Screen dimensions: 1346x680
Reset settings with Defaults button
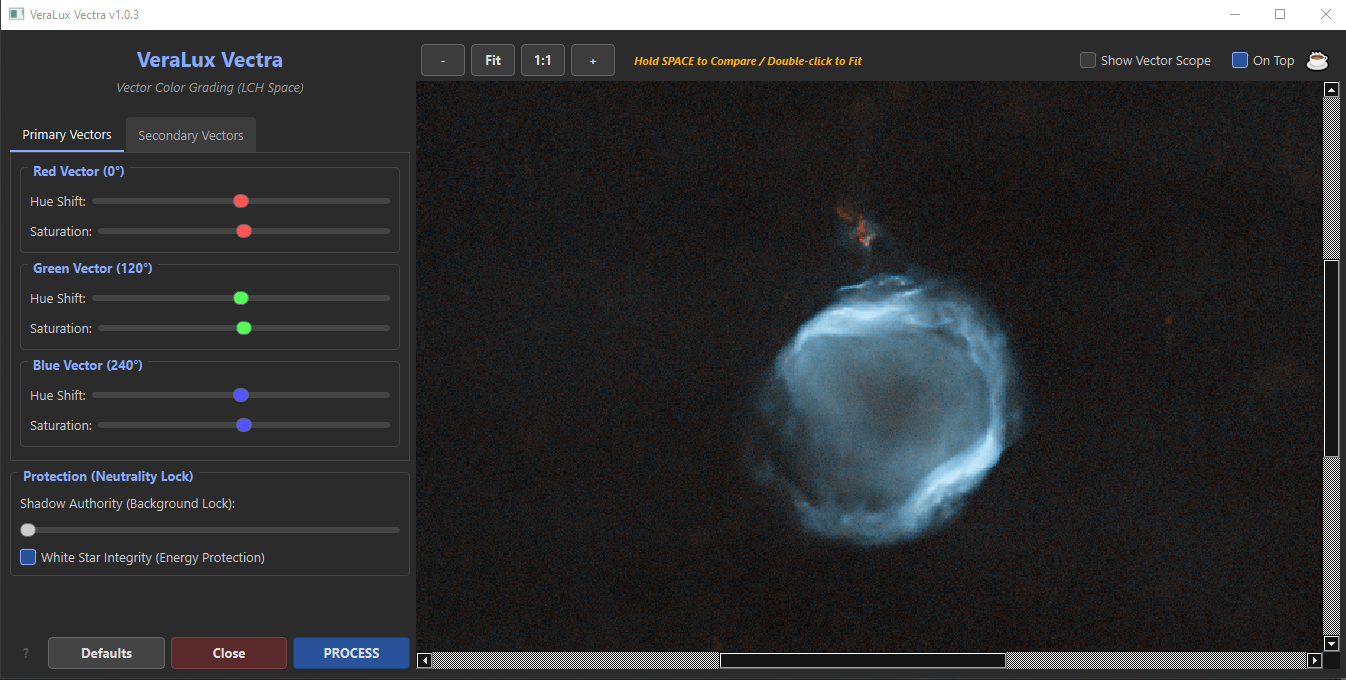[x=106, y=653]
